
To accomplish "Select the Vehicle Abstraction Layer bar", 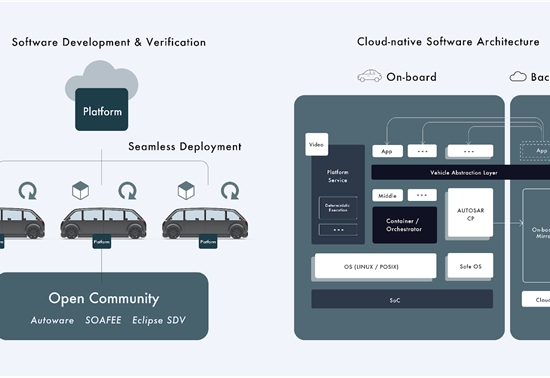I will coord(461,173).
